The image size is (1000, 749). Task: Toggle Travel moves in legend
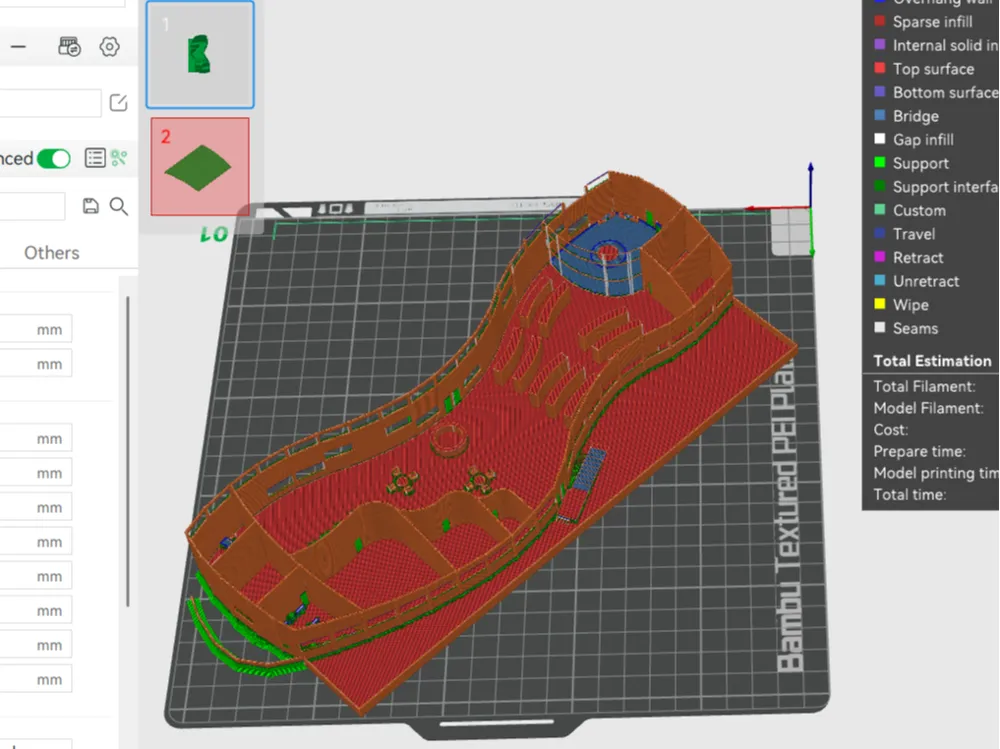coord(906,234)
